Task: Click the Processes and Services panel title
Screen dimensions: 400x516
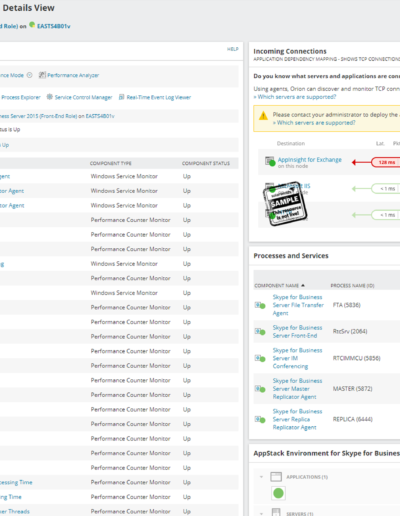Action: 291,256
